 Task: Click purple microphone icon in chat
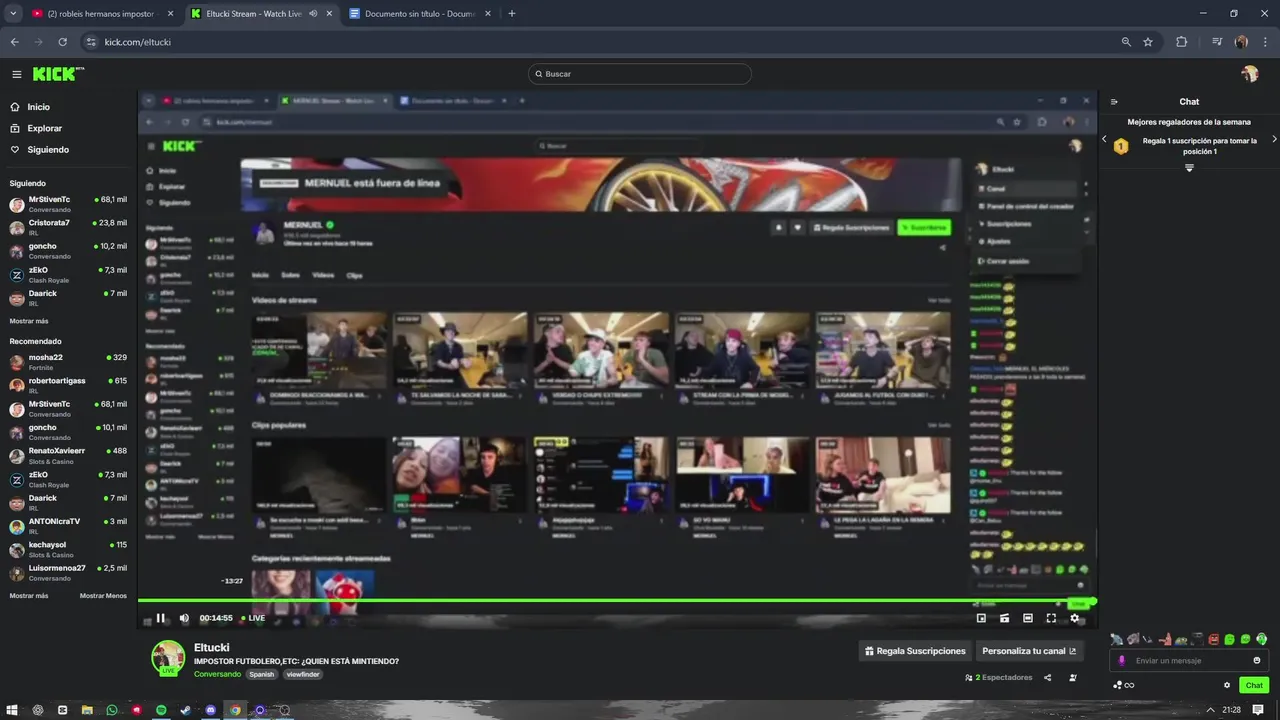(1122, 660)
